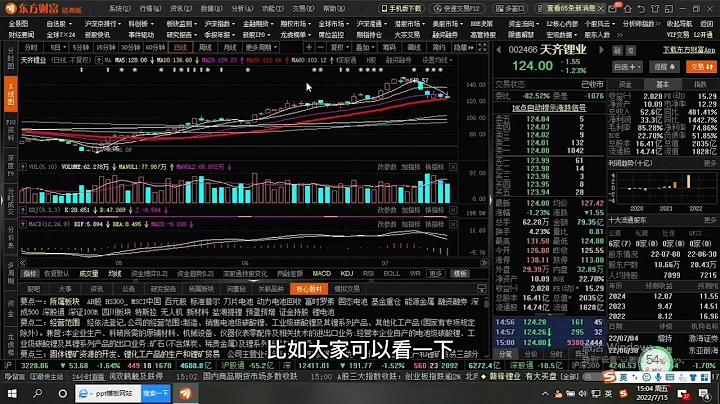The height and width of the screenshot is (404, 720).
Task: Toggle the 隐藏 hide panel button
Action: 463,47
